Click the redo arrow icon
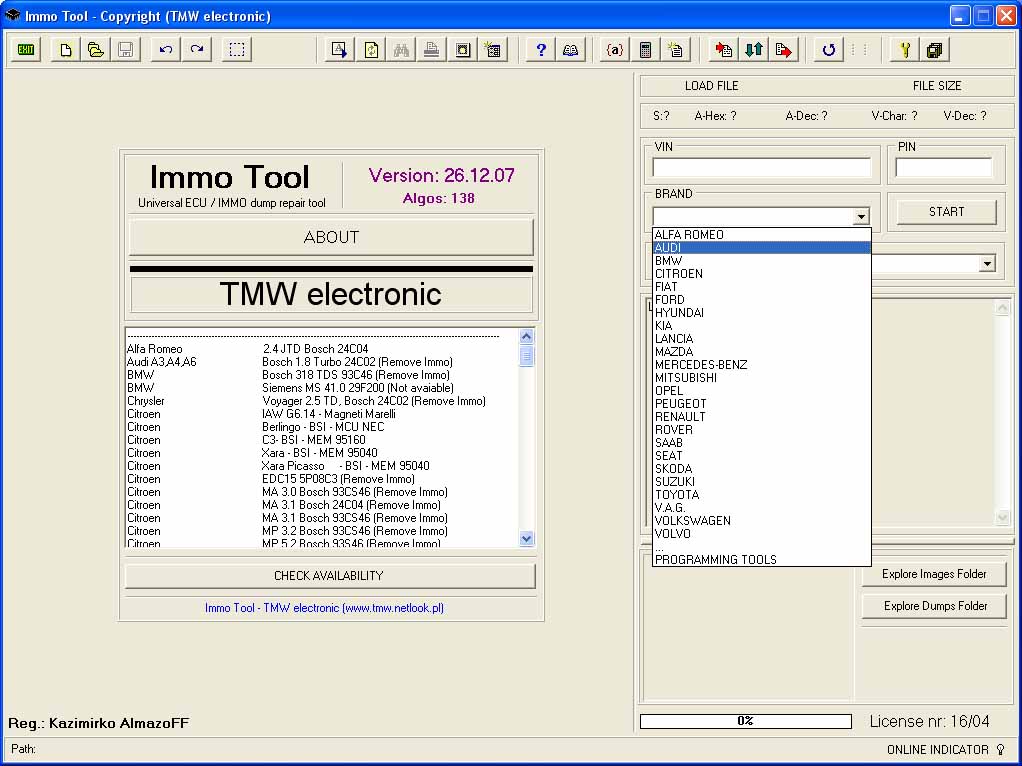This screenshot has width=1022, height=766. 197,50
